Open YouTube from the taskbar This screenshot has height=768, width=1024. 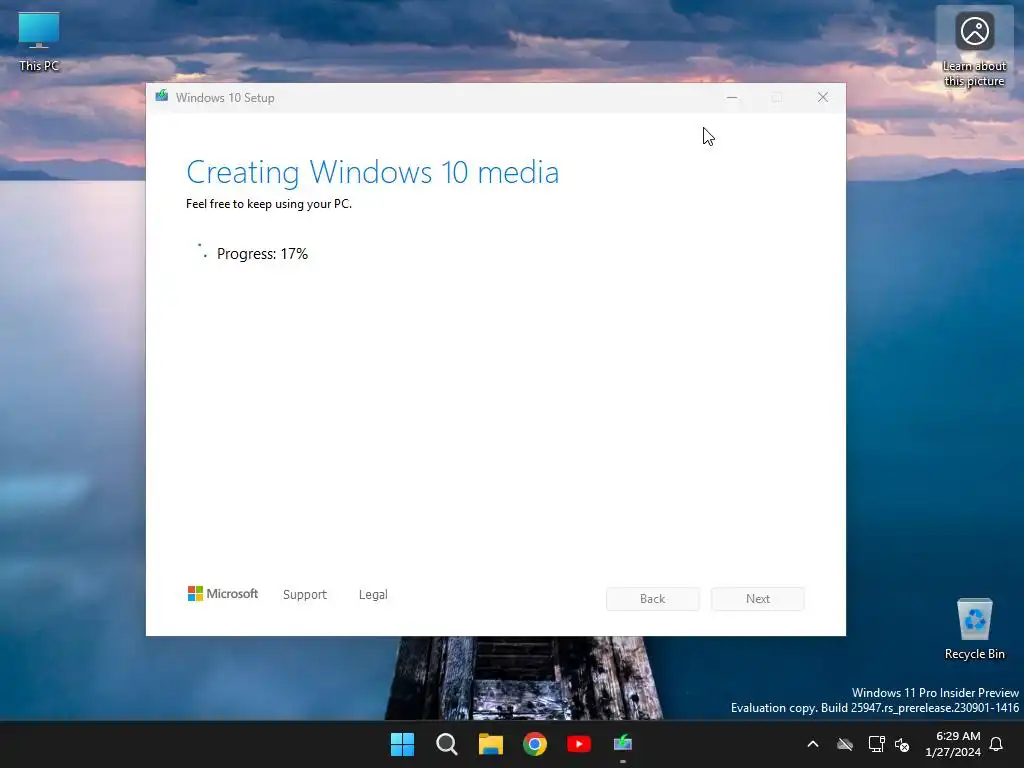pos(579,744)
